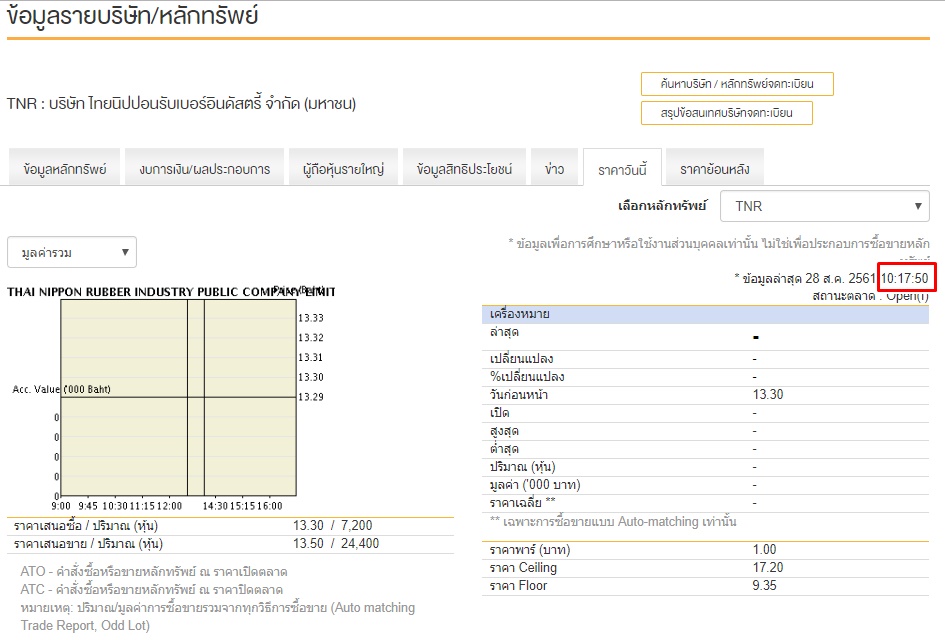The height and width of the screenshot is (640, 945).
Task: Select the ราคาวันนี้ tab
Action: click(623, 170)
